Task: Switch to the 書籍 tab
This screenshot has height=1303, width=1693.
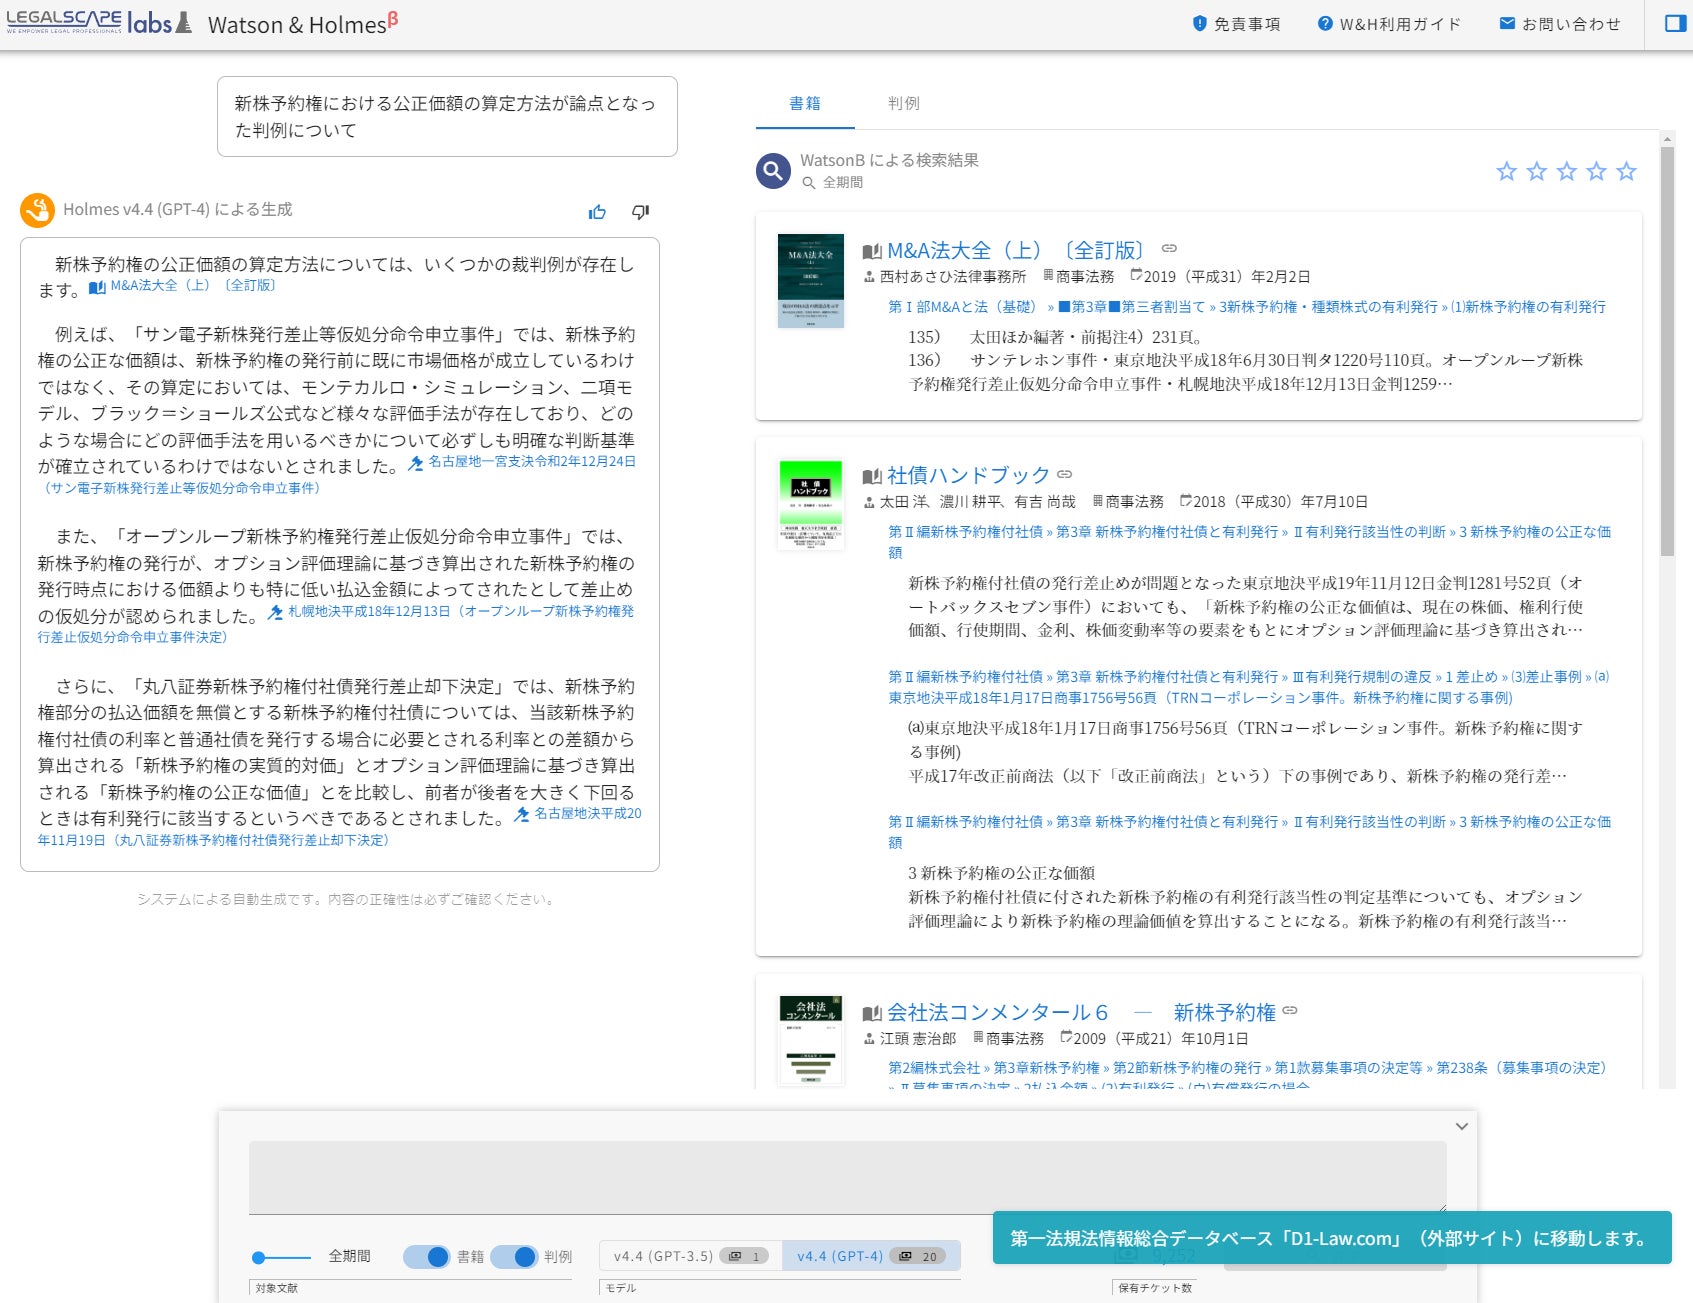Action: 805,103
